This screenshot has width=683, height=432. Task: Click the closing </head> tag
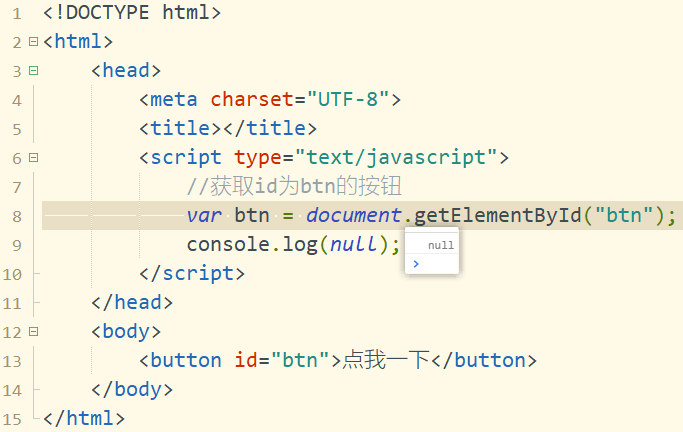(132, 302)
